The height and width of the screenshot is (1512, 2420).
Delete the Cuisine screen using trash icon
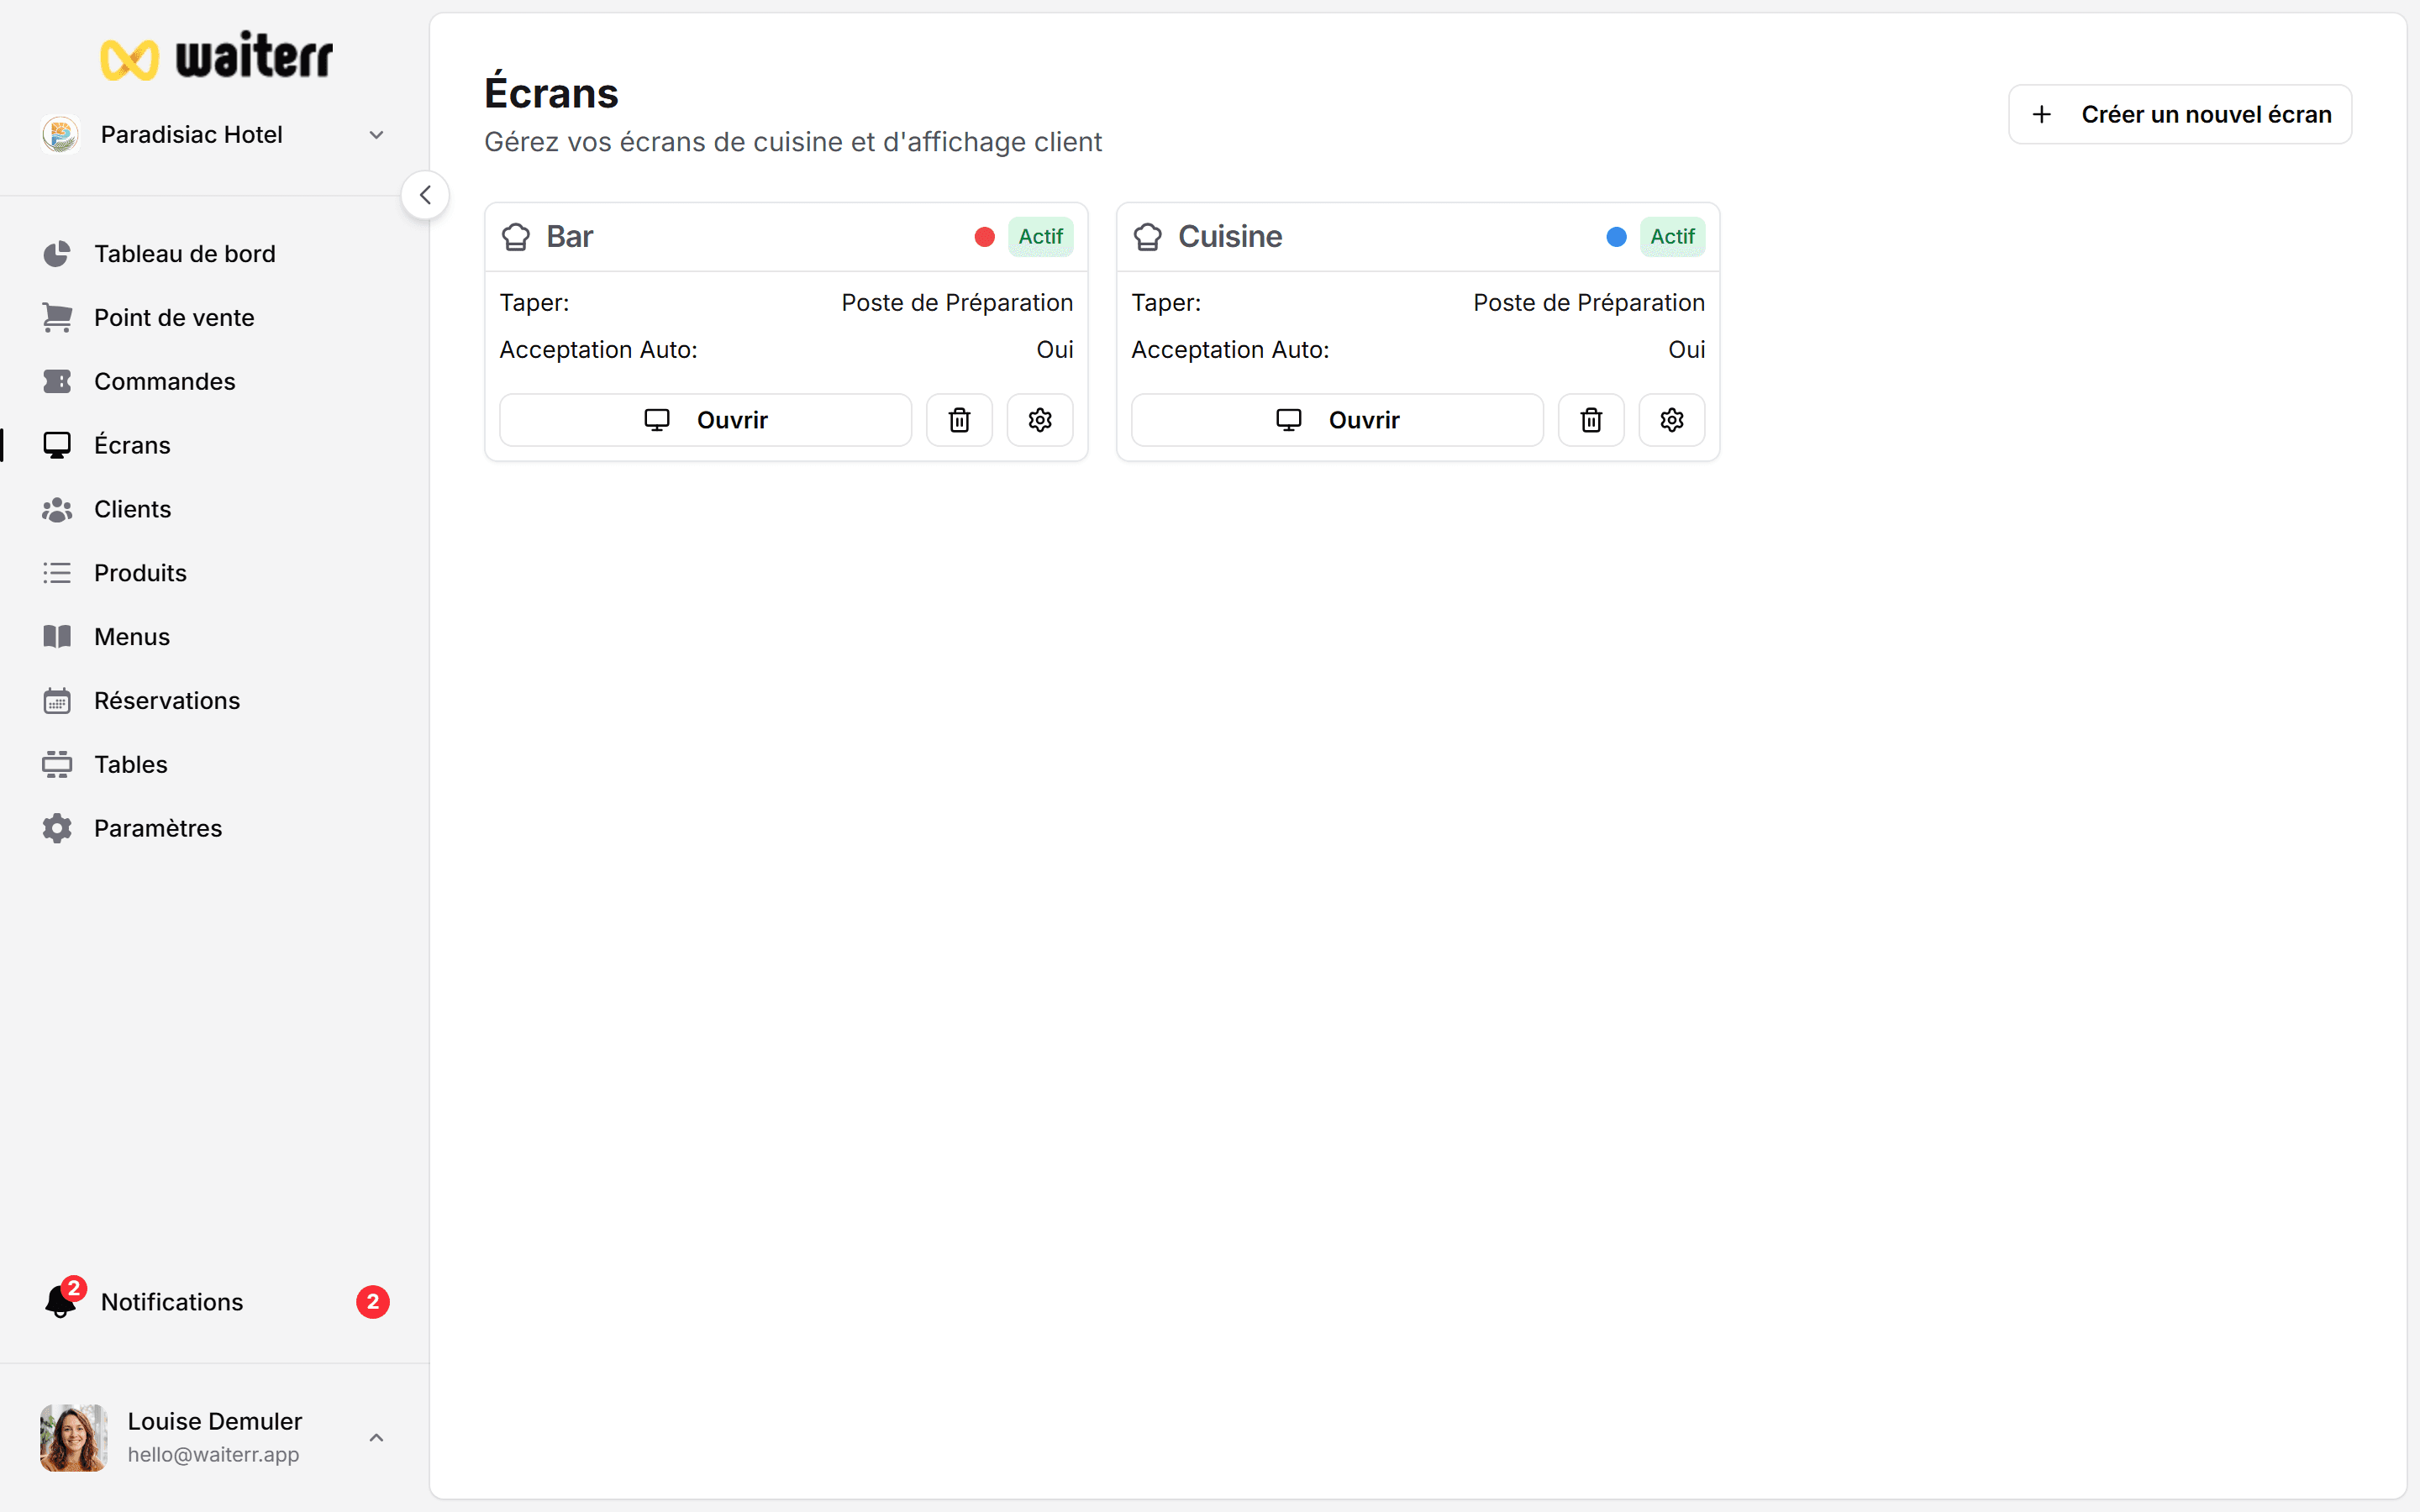[x=1592, y=420]
